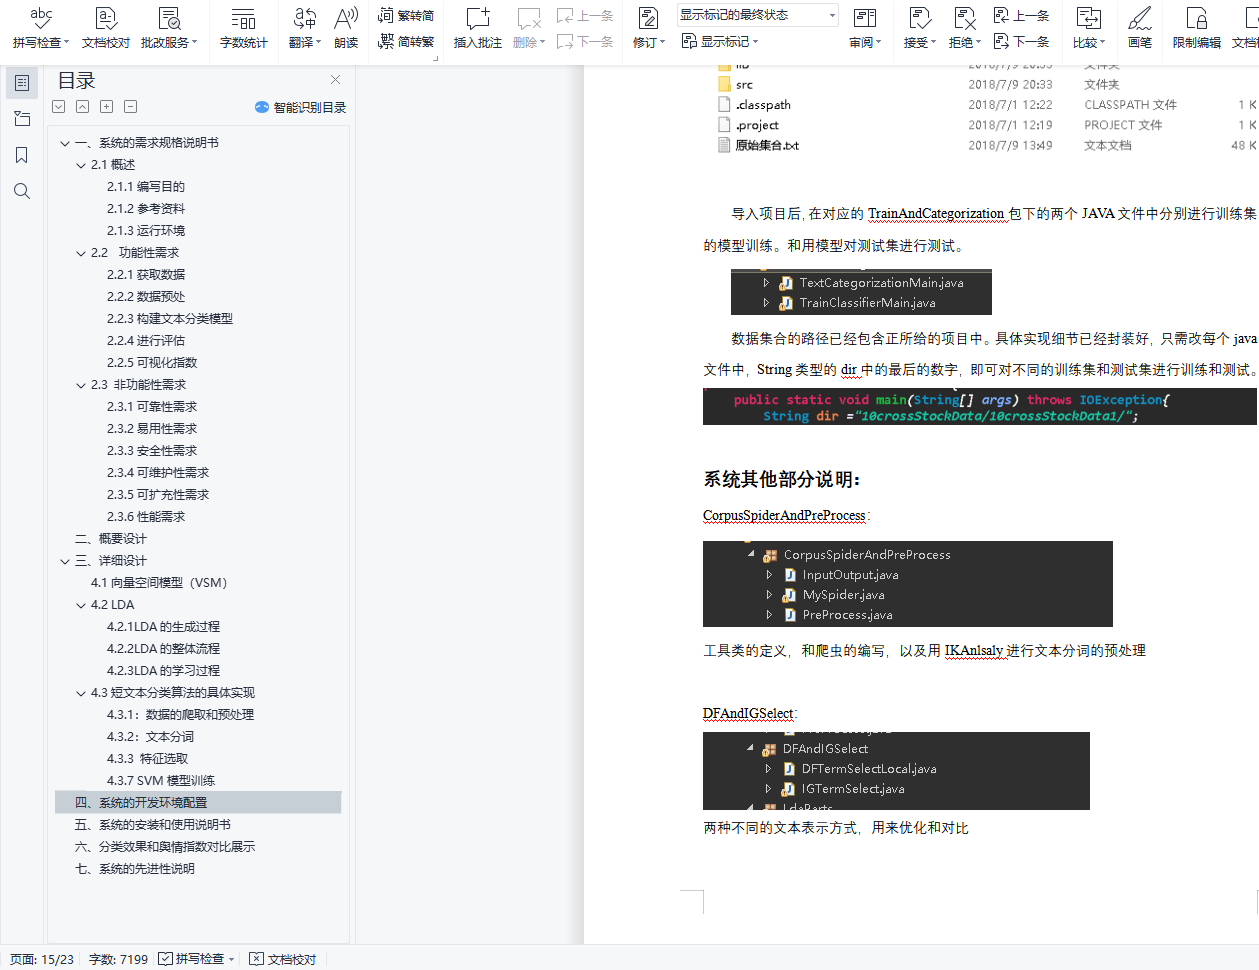Click the plus add-heading button in outline

tap(107, 107)
